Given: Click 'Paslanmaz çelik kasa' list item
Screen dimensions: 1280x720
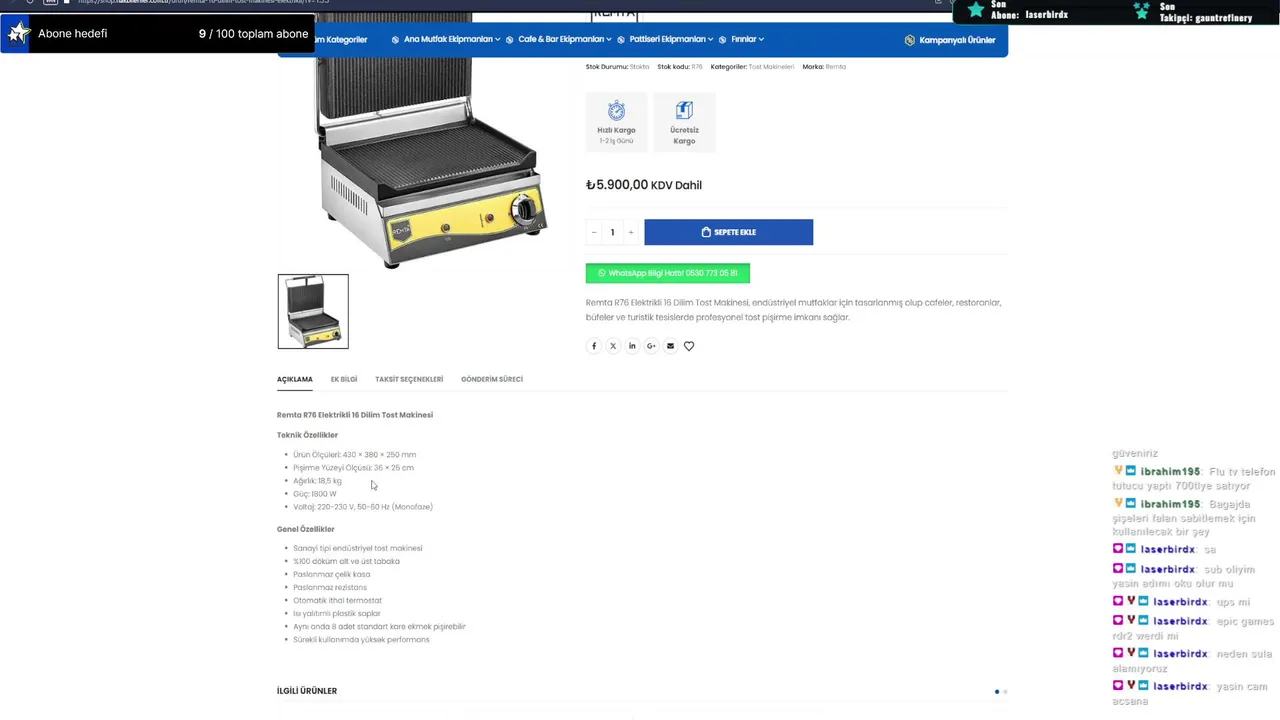Looking at the screenshot, I should 332,574.
